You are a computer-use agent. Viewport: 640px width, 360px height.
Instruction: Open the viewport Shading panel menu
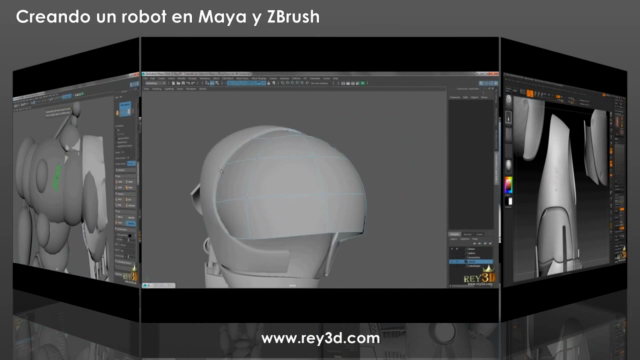157,89
